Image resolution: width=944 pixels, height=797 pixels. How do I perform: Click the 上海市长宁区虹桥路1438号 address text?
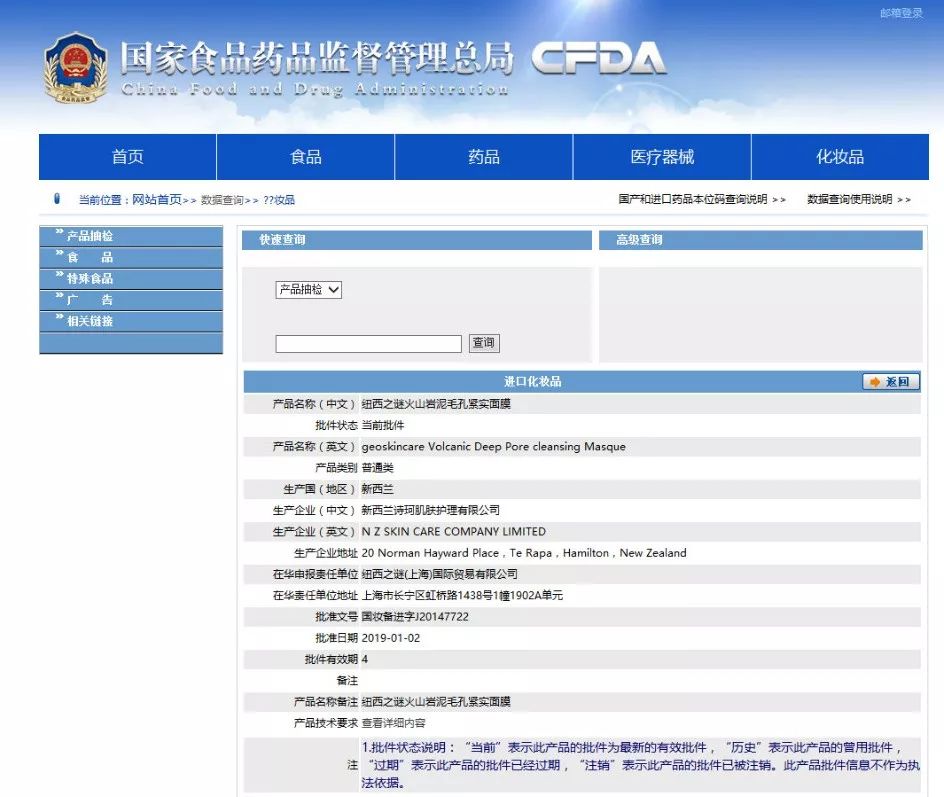(x=462, y=595)
